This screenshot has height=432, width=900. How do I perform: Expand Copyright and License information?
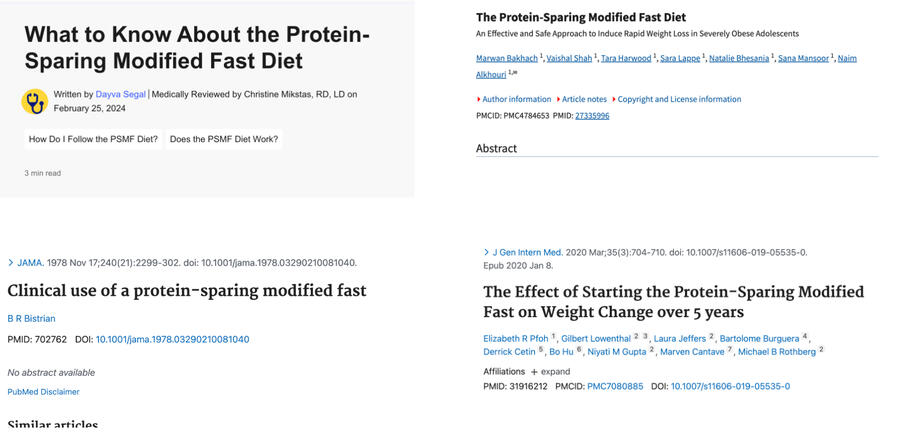(679, 99)
